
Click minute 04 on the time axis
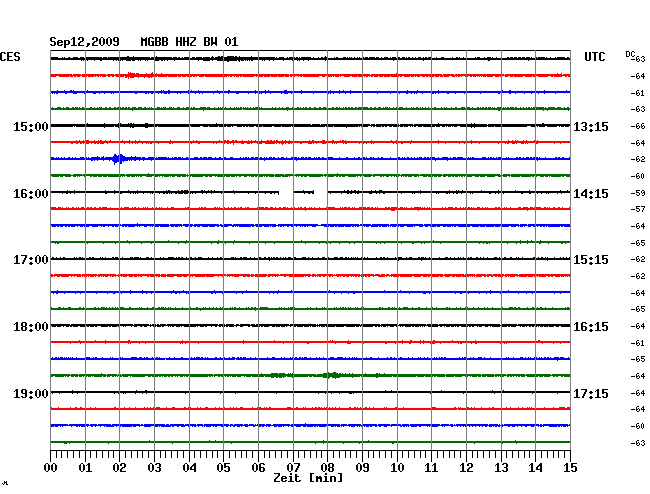189,468
